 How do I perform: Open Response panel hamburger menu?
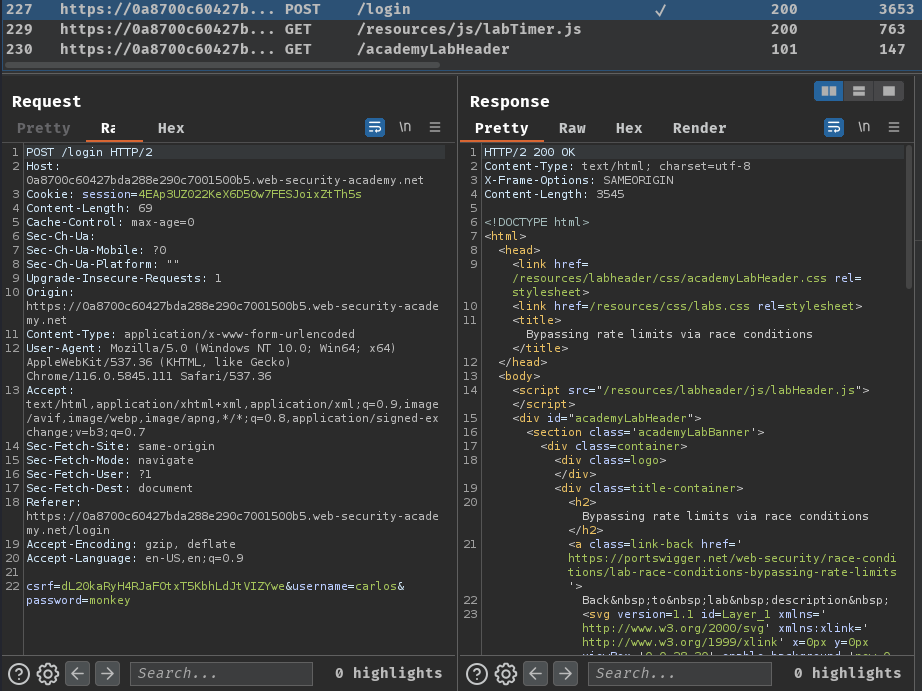pos(894,127)
